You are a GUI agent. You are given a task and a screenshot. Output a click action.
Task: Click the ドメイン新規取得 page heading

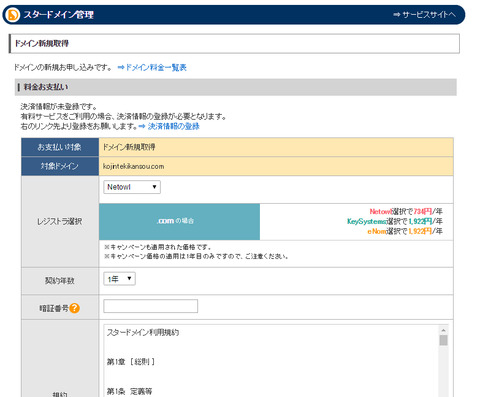tap(42, 43)
